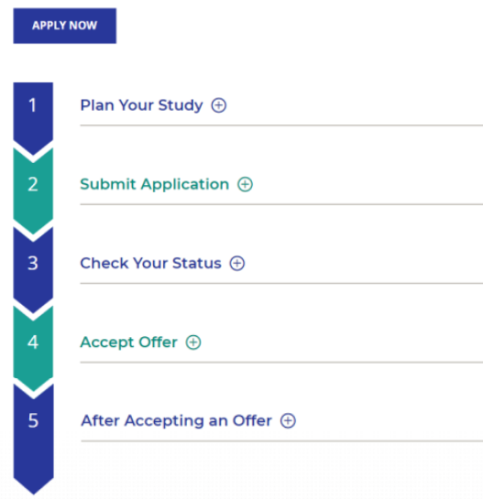Screen dimensions: 483x500
Task: Click the divider line under Submit Application
Action: 282,204
